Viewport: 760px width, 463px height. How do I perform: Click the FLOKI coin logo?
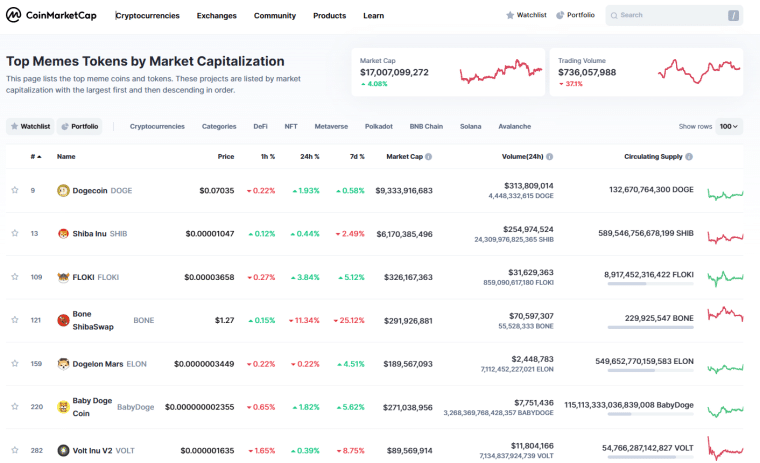click(63, 277)
